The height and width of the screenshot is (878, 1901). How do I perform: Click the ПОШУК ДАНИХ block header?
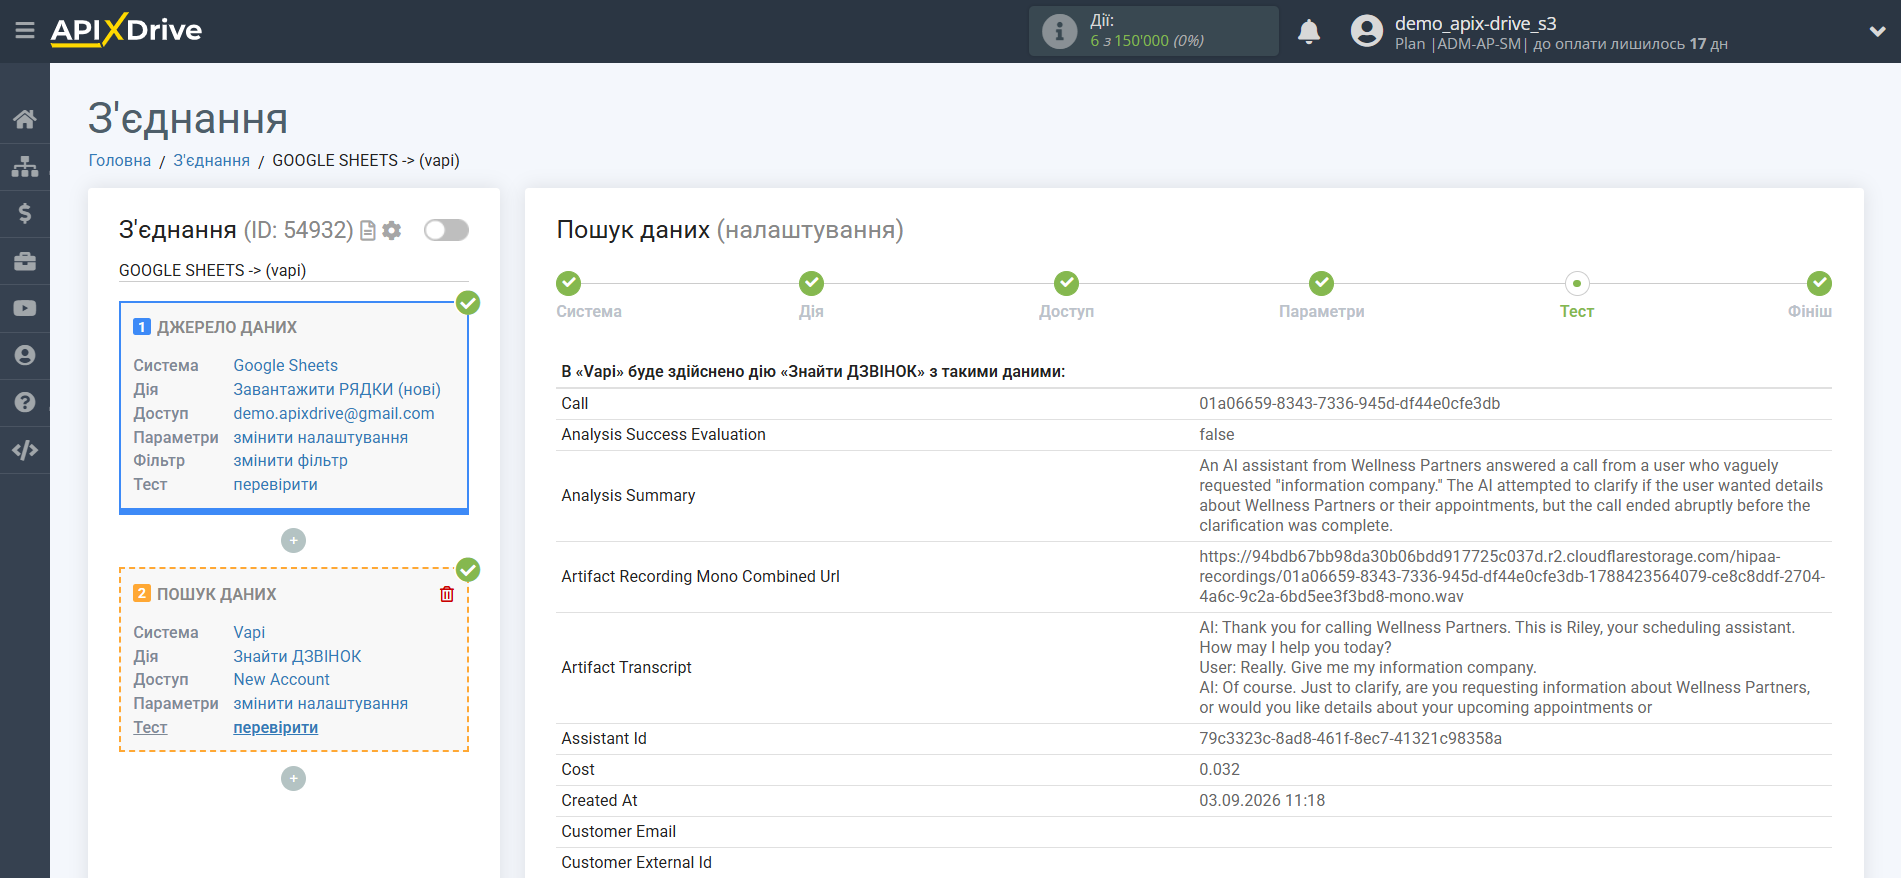[216, 594]
